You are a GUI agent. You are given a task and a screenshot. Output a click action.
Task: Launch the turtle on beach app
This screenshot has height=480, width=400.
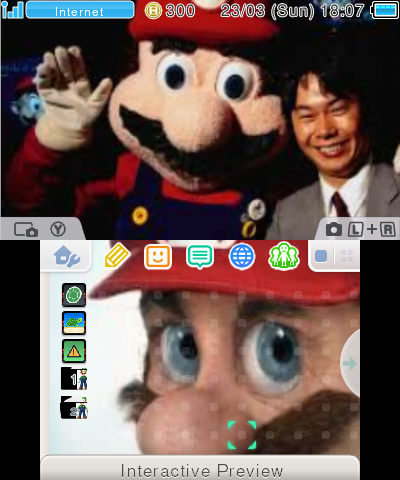tap(74, 323)
